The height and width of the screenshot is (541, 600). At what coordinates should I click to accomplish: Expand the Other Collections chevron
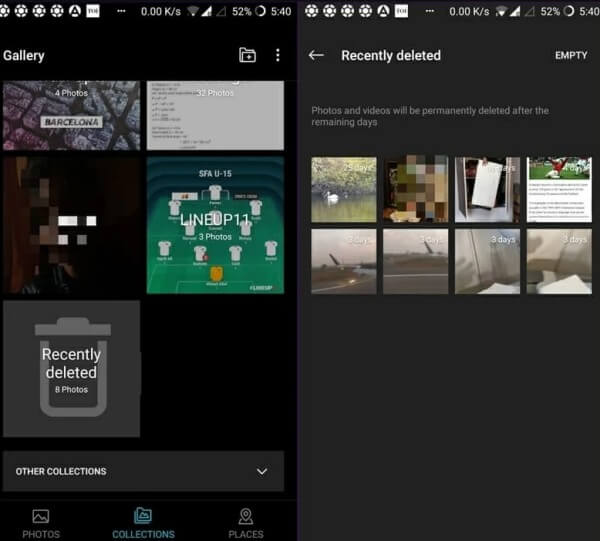pyautogui.click(x=262, y=471)
